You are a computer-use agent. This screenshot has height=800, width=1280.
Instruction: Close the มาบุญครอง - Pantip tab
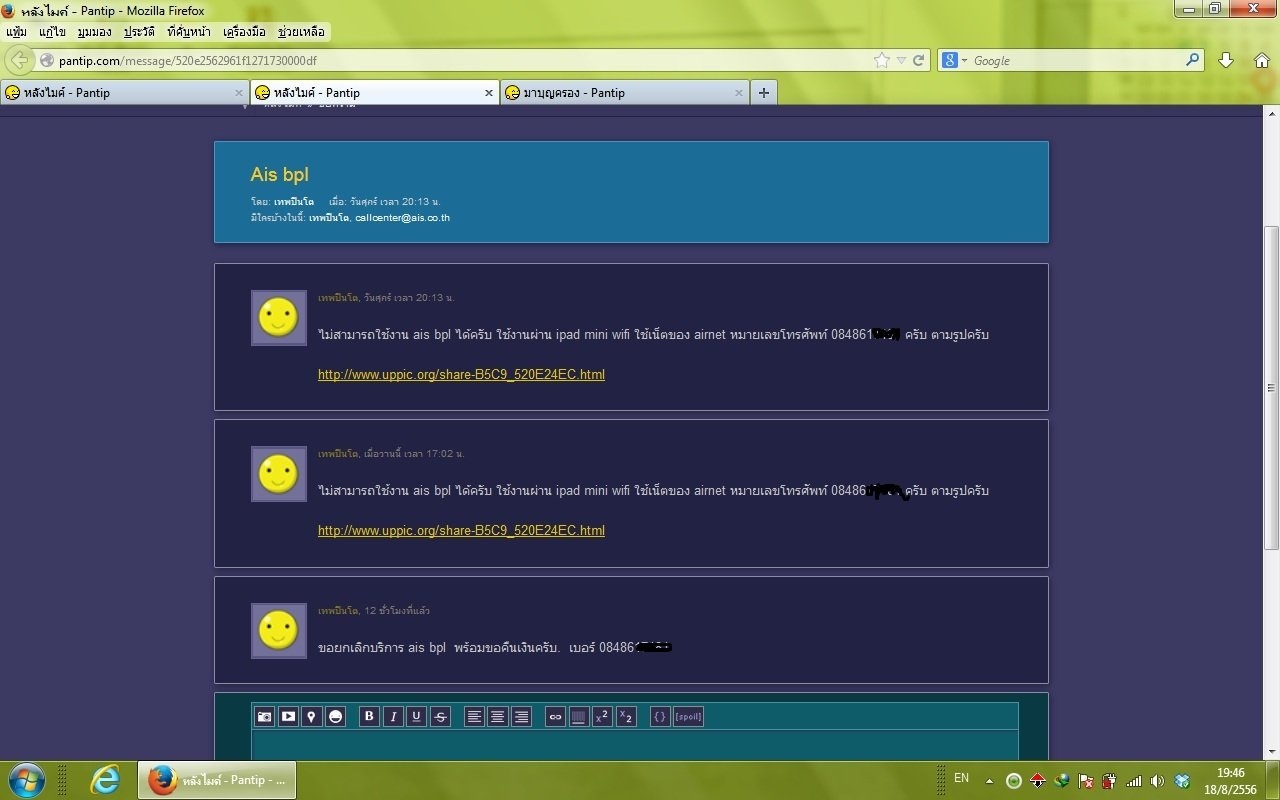(739, 93)
